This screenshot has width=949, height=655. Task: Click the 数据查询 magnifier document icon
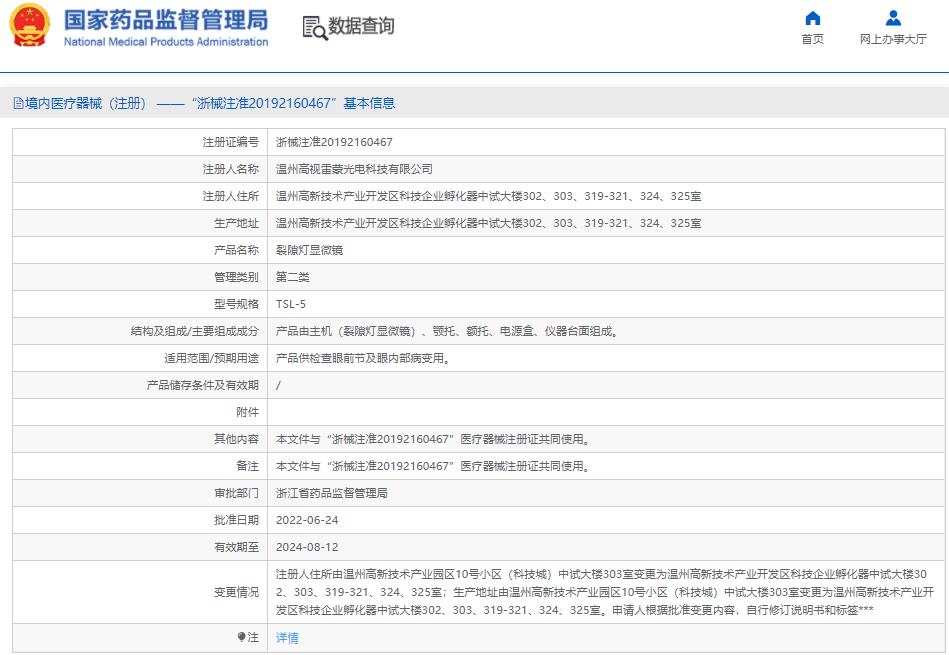pos(314,28)
